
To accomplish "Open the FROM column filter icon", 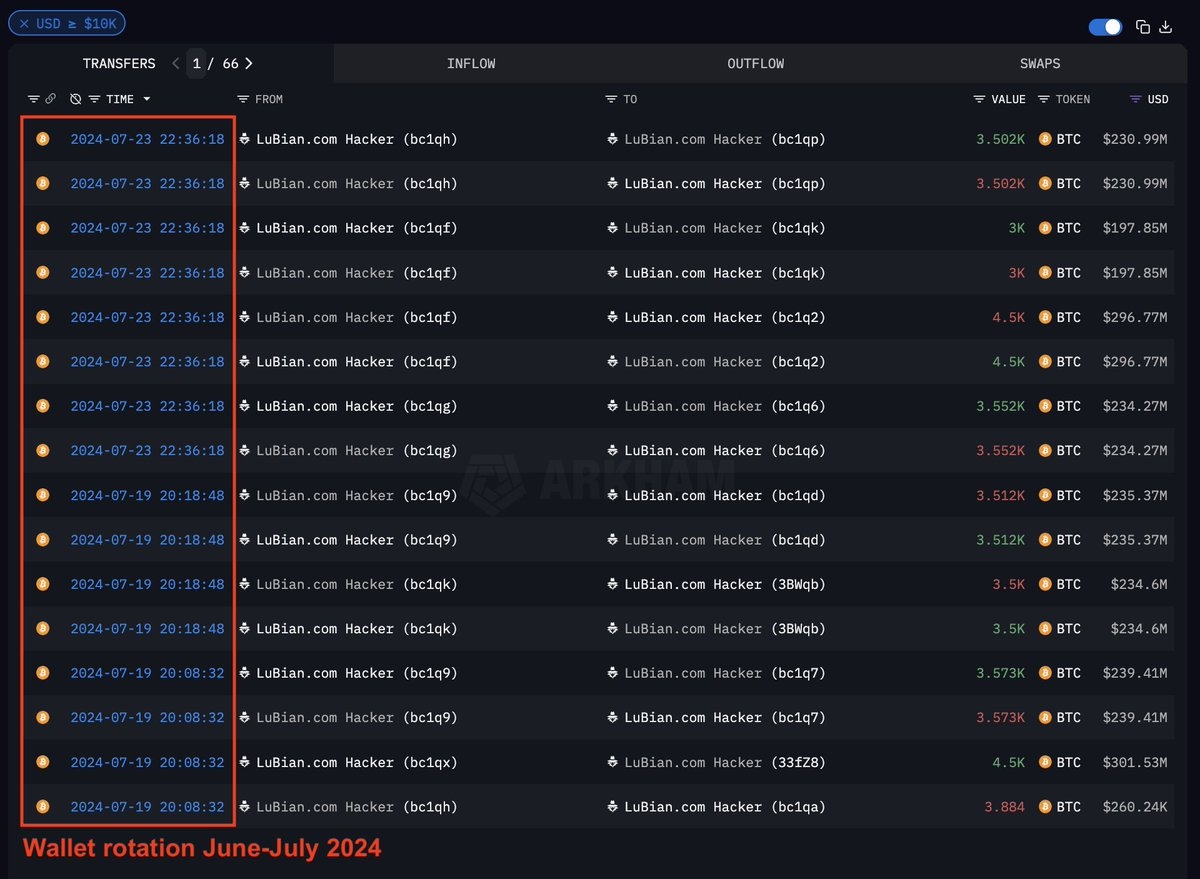I will click(243, 99).
